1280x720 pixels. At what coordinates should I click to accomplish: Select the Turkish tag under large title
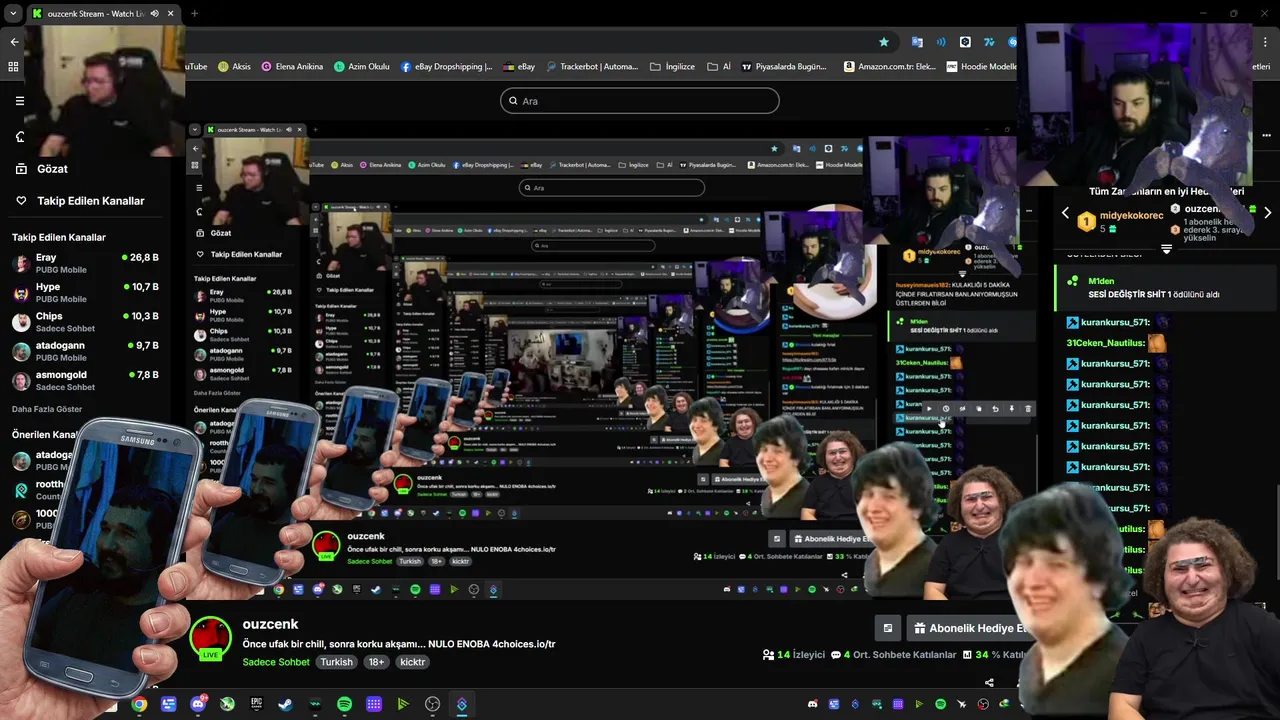336,662
